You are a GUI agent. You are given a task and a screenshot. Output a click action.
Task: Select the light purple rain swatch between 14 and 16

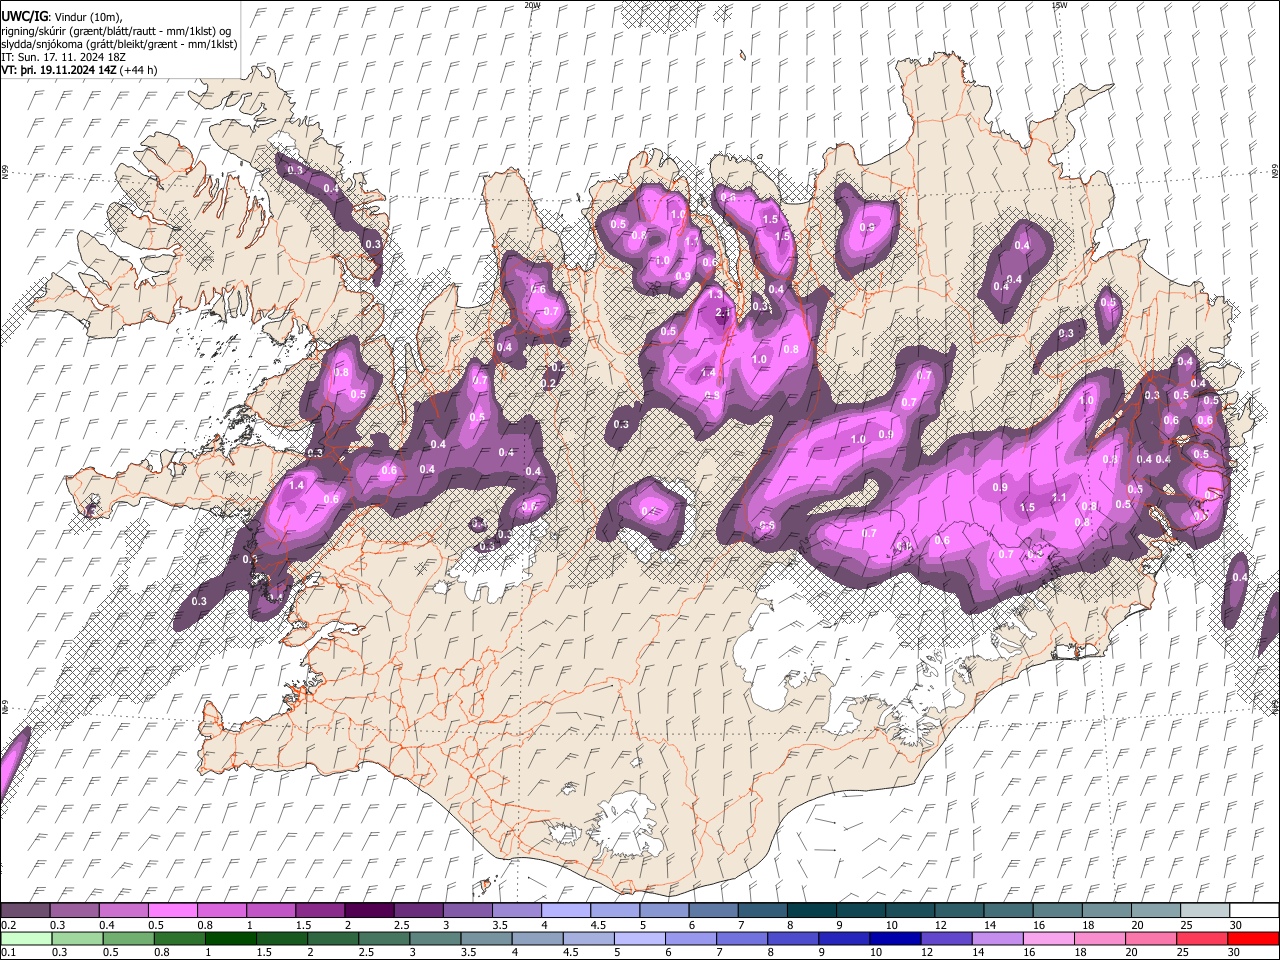click(996, 939)
